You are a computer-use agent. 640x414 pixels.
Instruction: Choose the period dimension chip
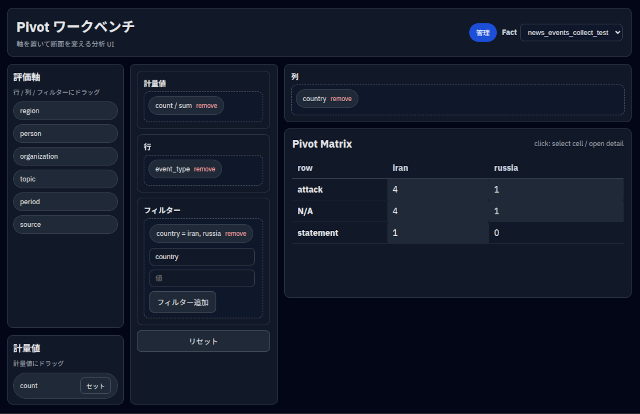pos(65,202)
